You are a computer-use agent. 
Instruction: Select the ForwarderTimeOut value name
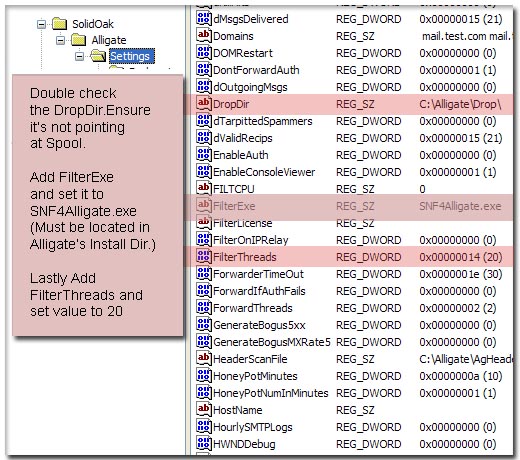click(258, 274)
